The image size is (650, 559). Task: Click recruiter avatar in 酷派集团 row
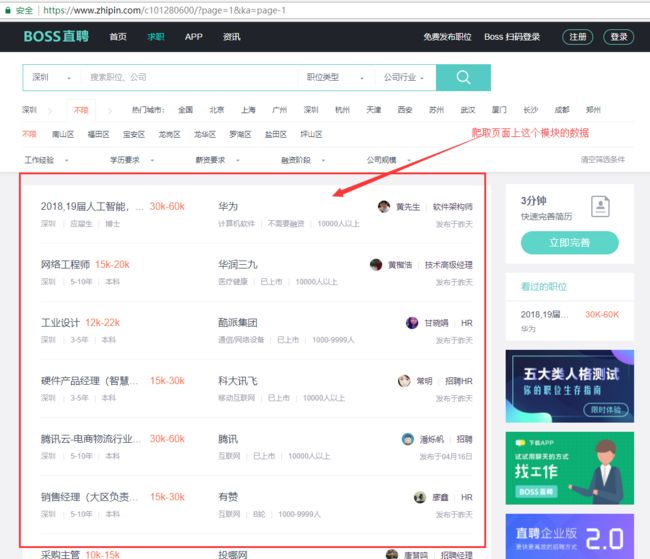point(412,323)
